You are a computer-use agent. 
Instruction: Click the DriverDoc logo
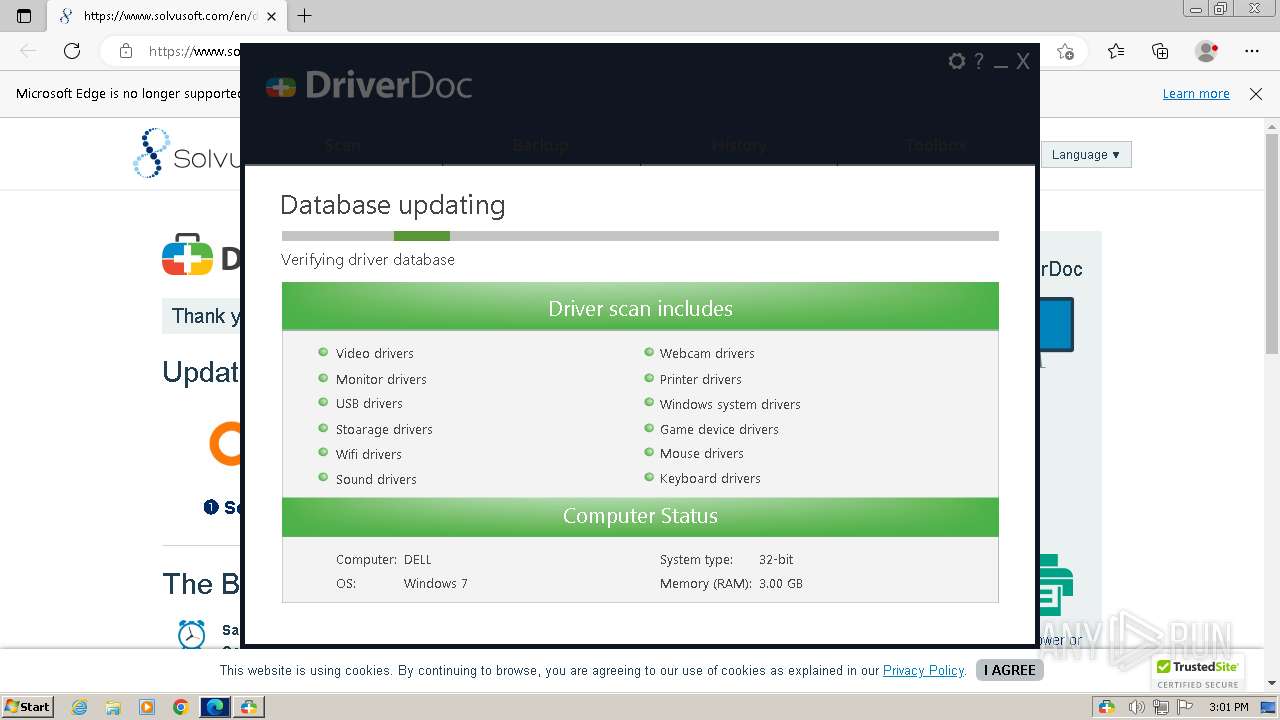[x=368, y=85]
